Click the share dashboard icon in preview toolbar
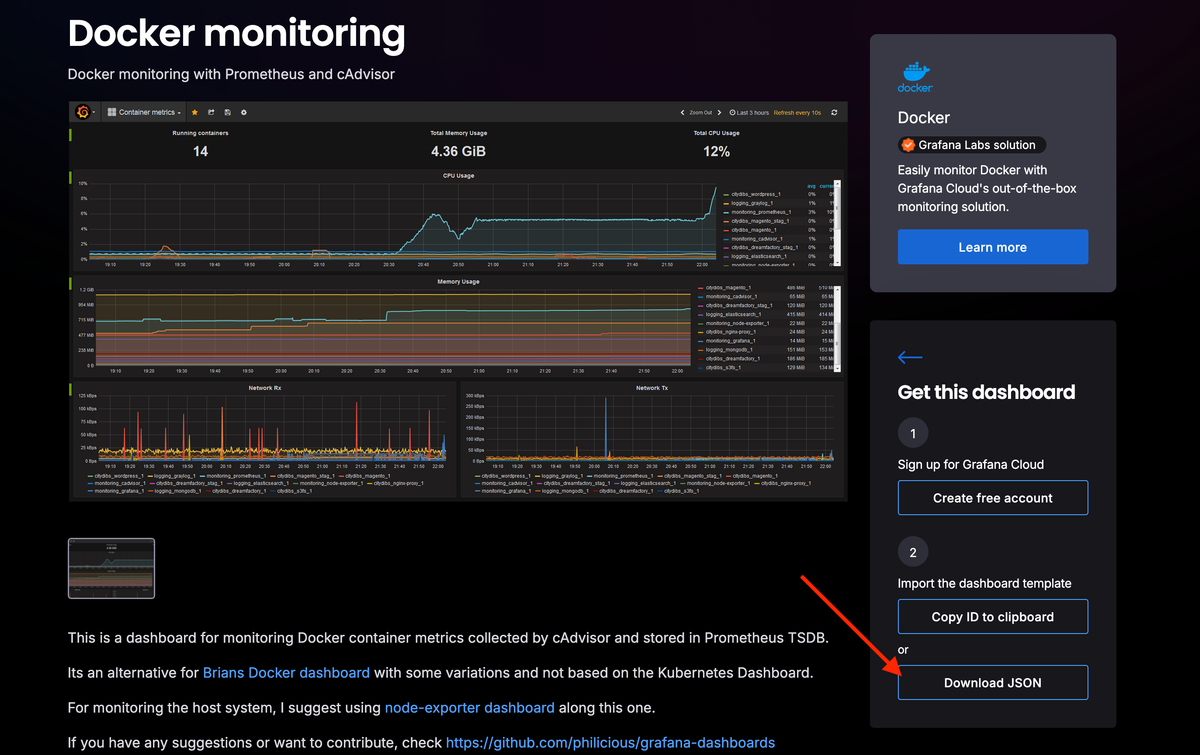The image size is (1200, 755). (211, 113)
